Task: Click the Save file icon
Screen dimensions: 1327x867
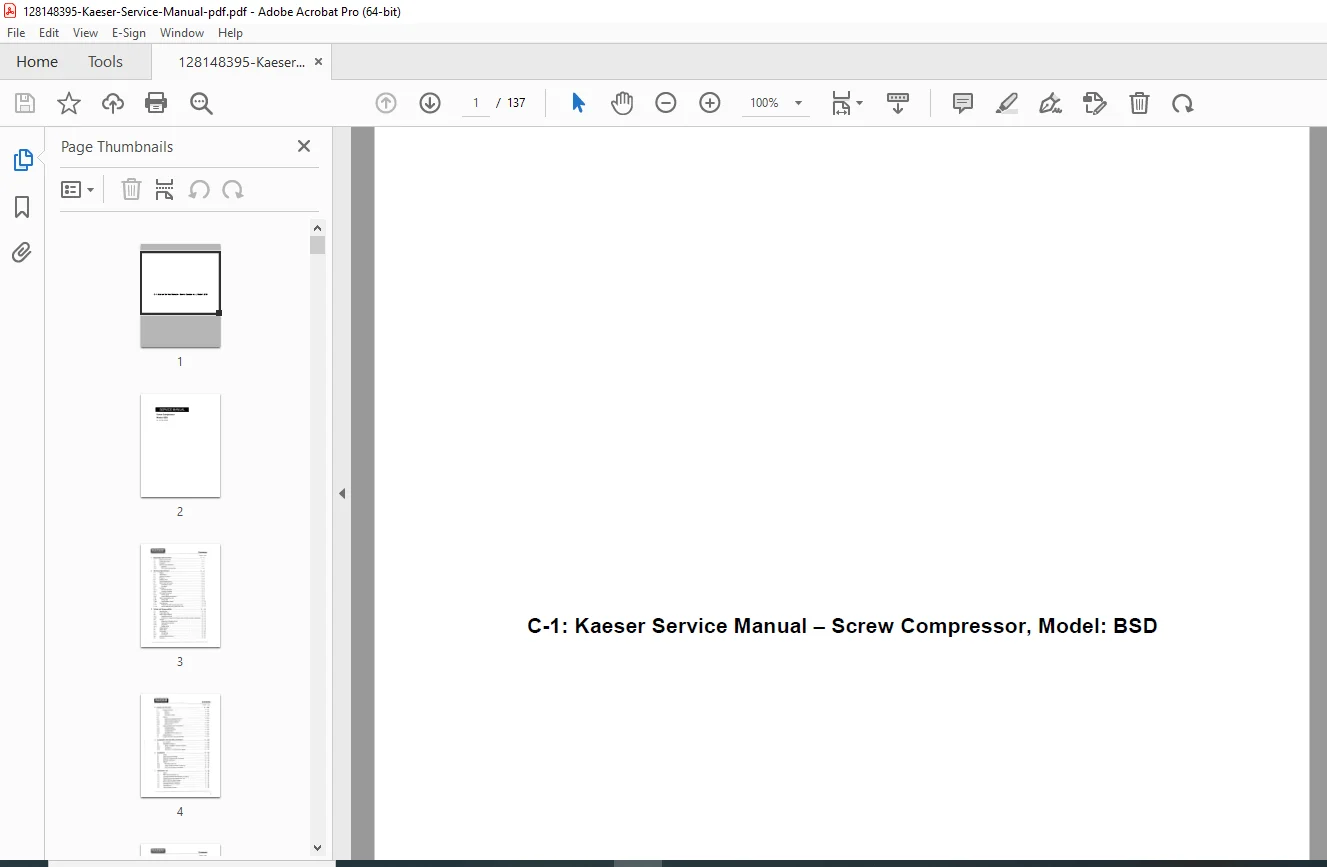Action: point(25,103)
